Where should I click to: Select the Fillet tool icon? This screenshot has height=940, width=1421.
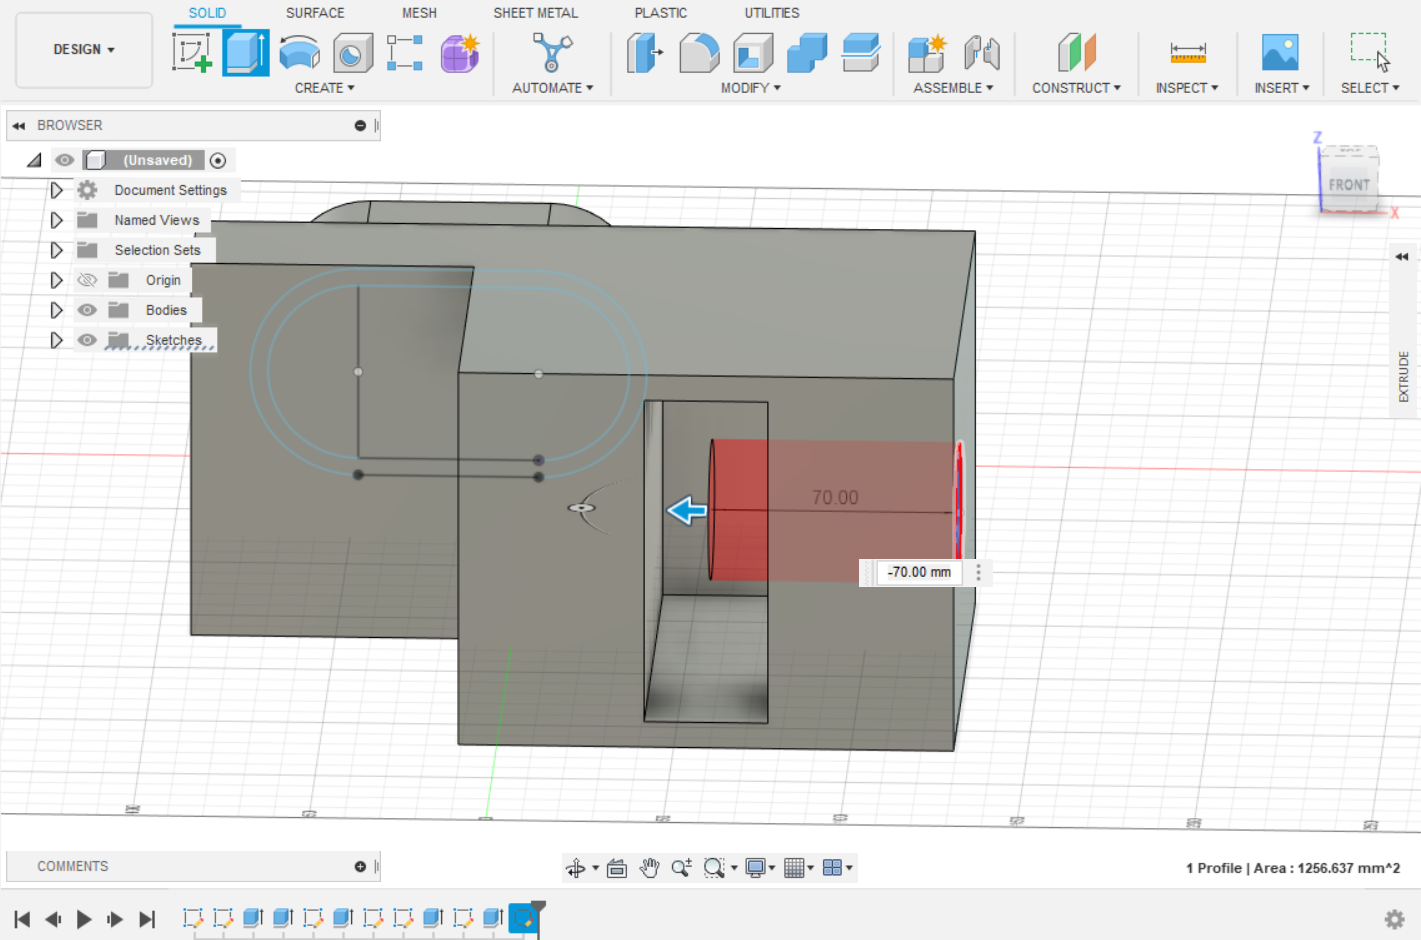(699, 52)
